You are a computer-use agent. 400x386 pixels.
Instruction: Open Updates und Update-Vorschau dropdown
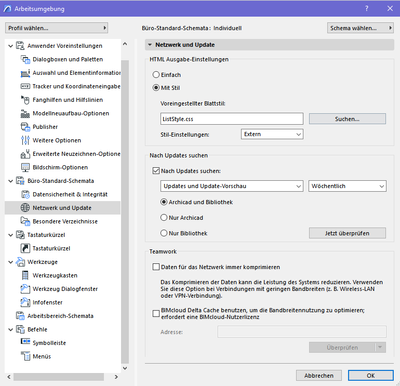coord(232,186)
